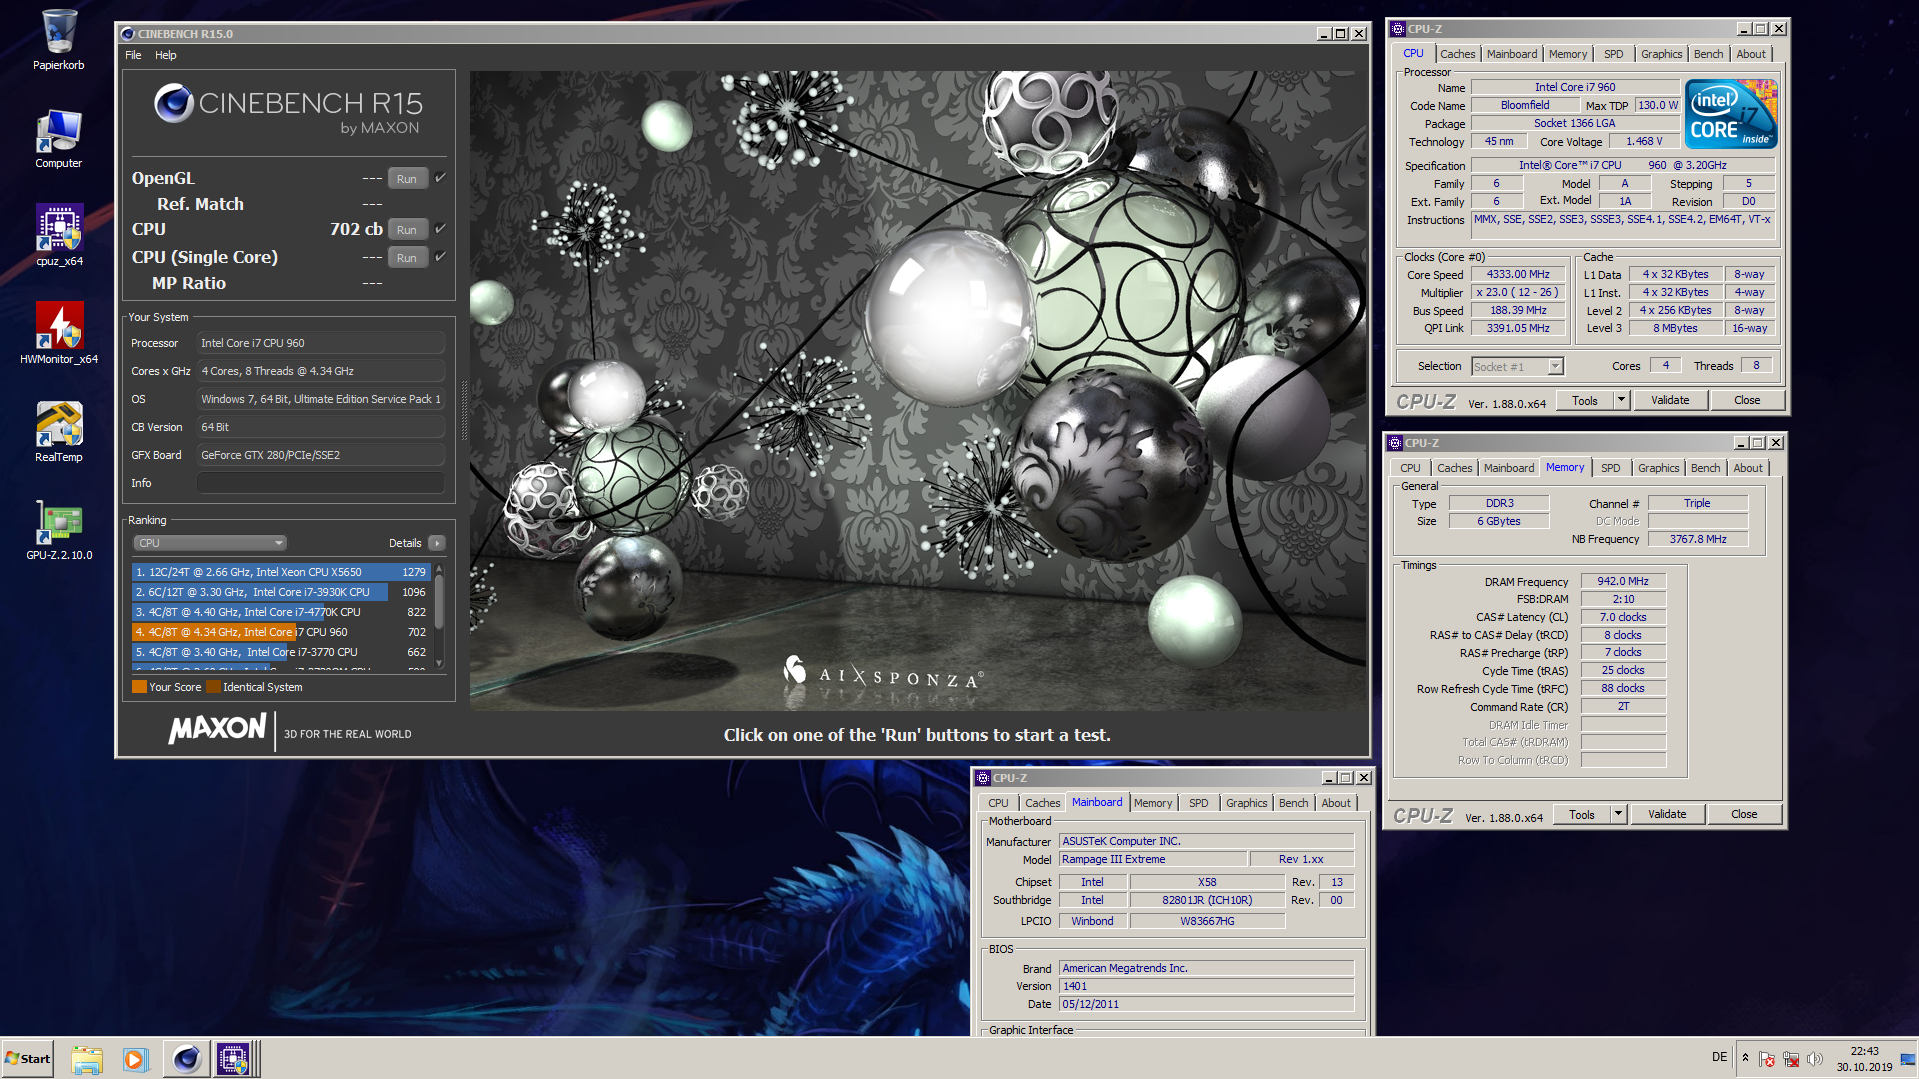Viewport: 1919px width, 1079px height.
Task: Click the brown Identical System legend swatch
Action: [212, 687]
